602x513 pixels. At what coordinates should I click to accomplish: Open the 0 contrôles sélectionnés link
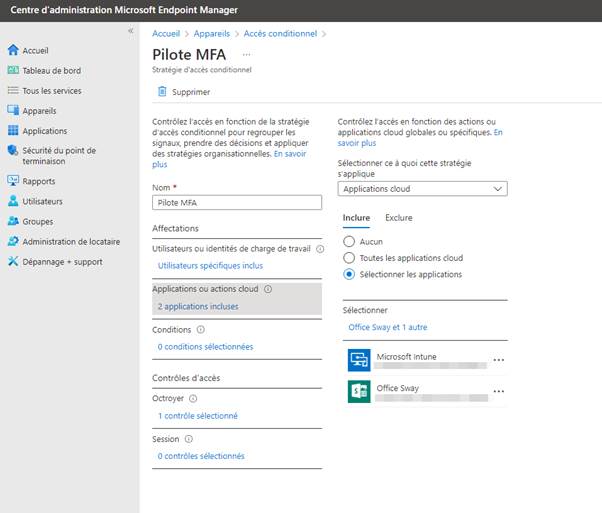(x=201, y=456)
